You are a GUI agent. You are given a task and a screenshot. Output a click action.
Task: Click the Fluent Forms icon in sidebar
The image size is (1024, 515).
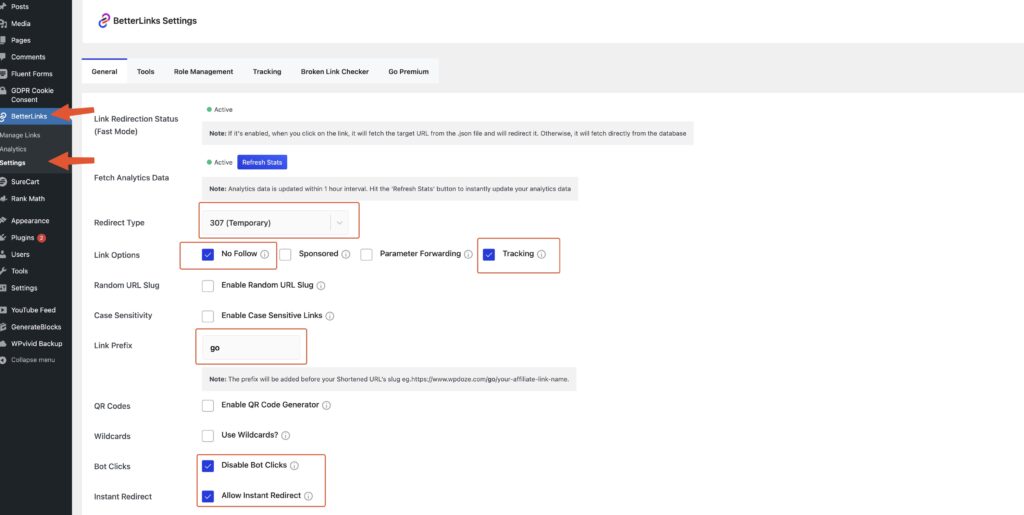point(3,74)
